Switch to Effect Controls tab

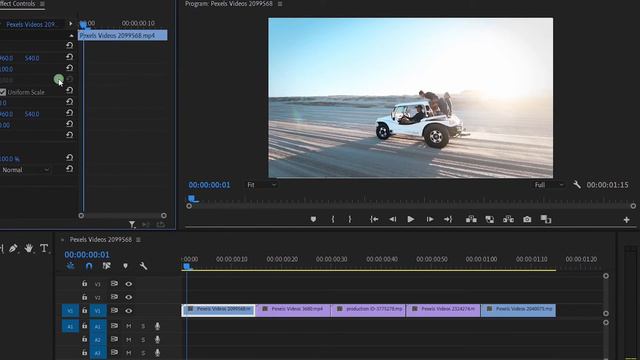coord(18,4)
